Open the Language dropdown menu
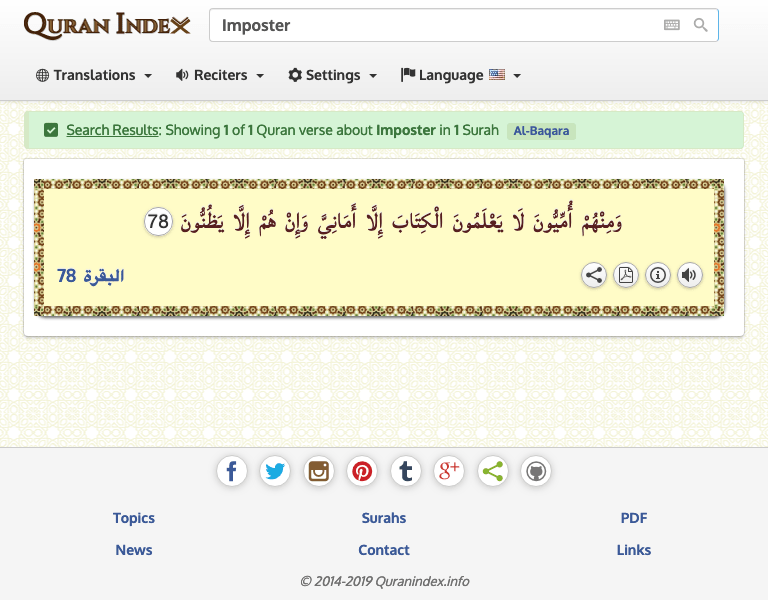 click(461, 75)
